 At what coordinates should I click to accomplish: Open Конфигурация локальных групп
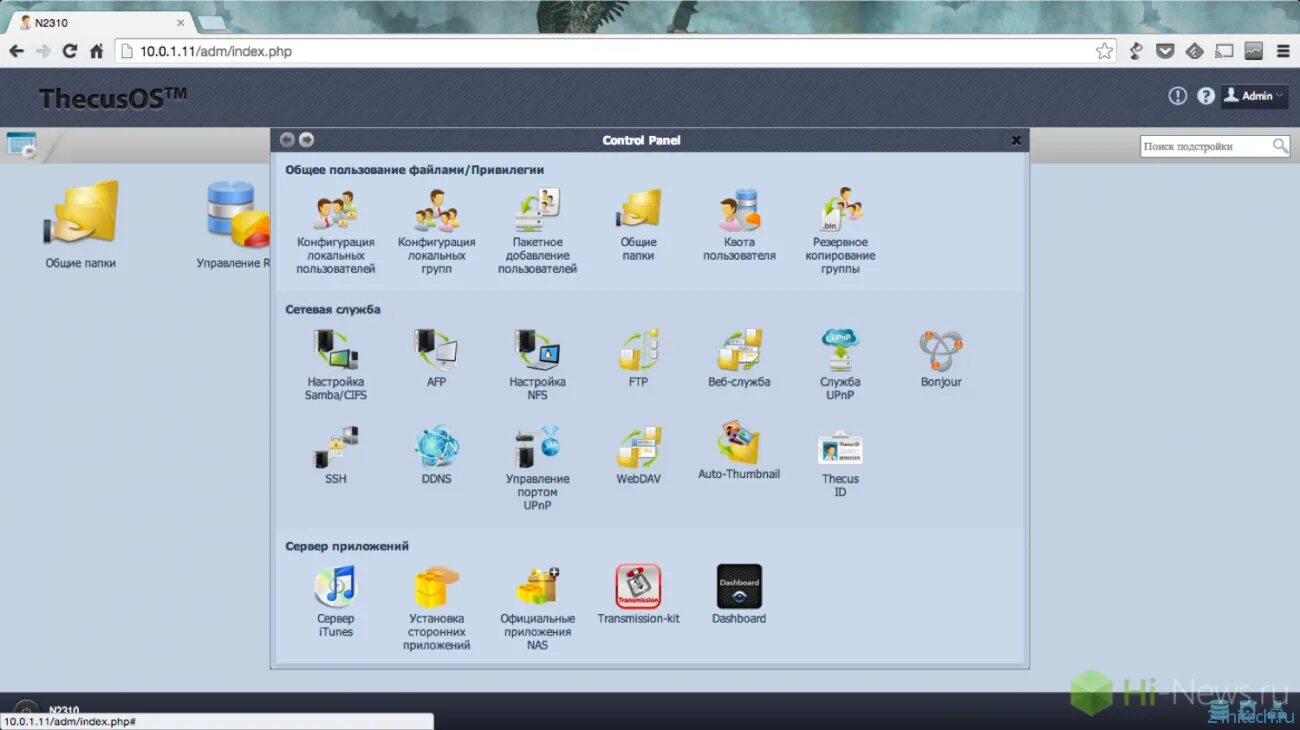437,232
